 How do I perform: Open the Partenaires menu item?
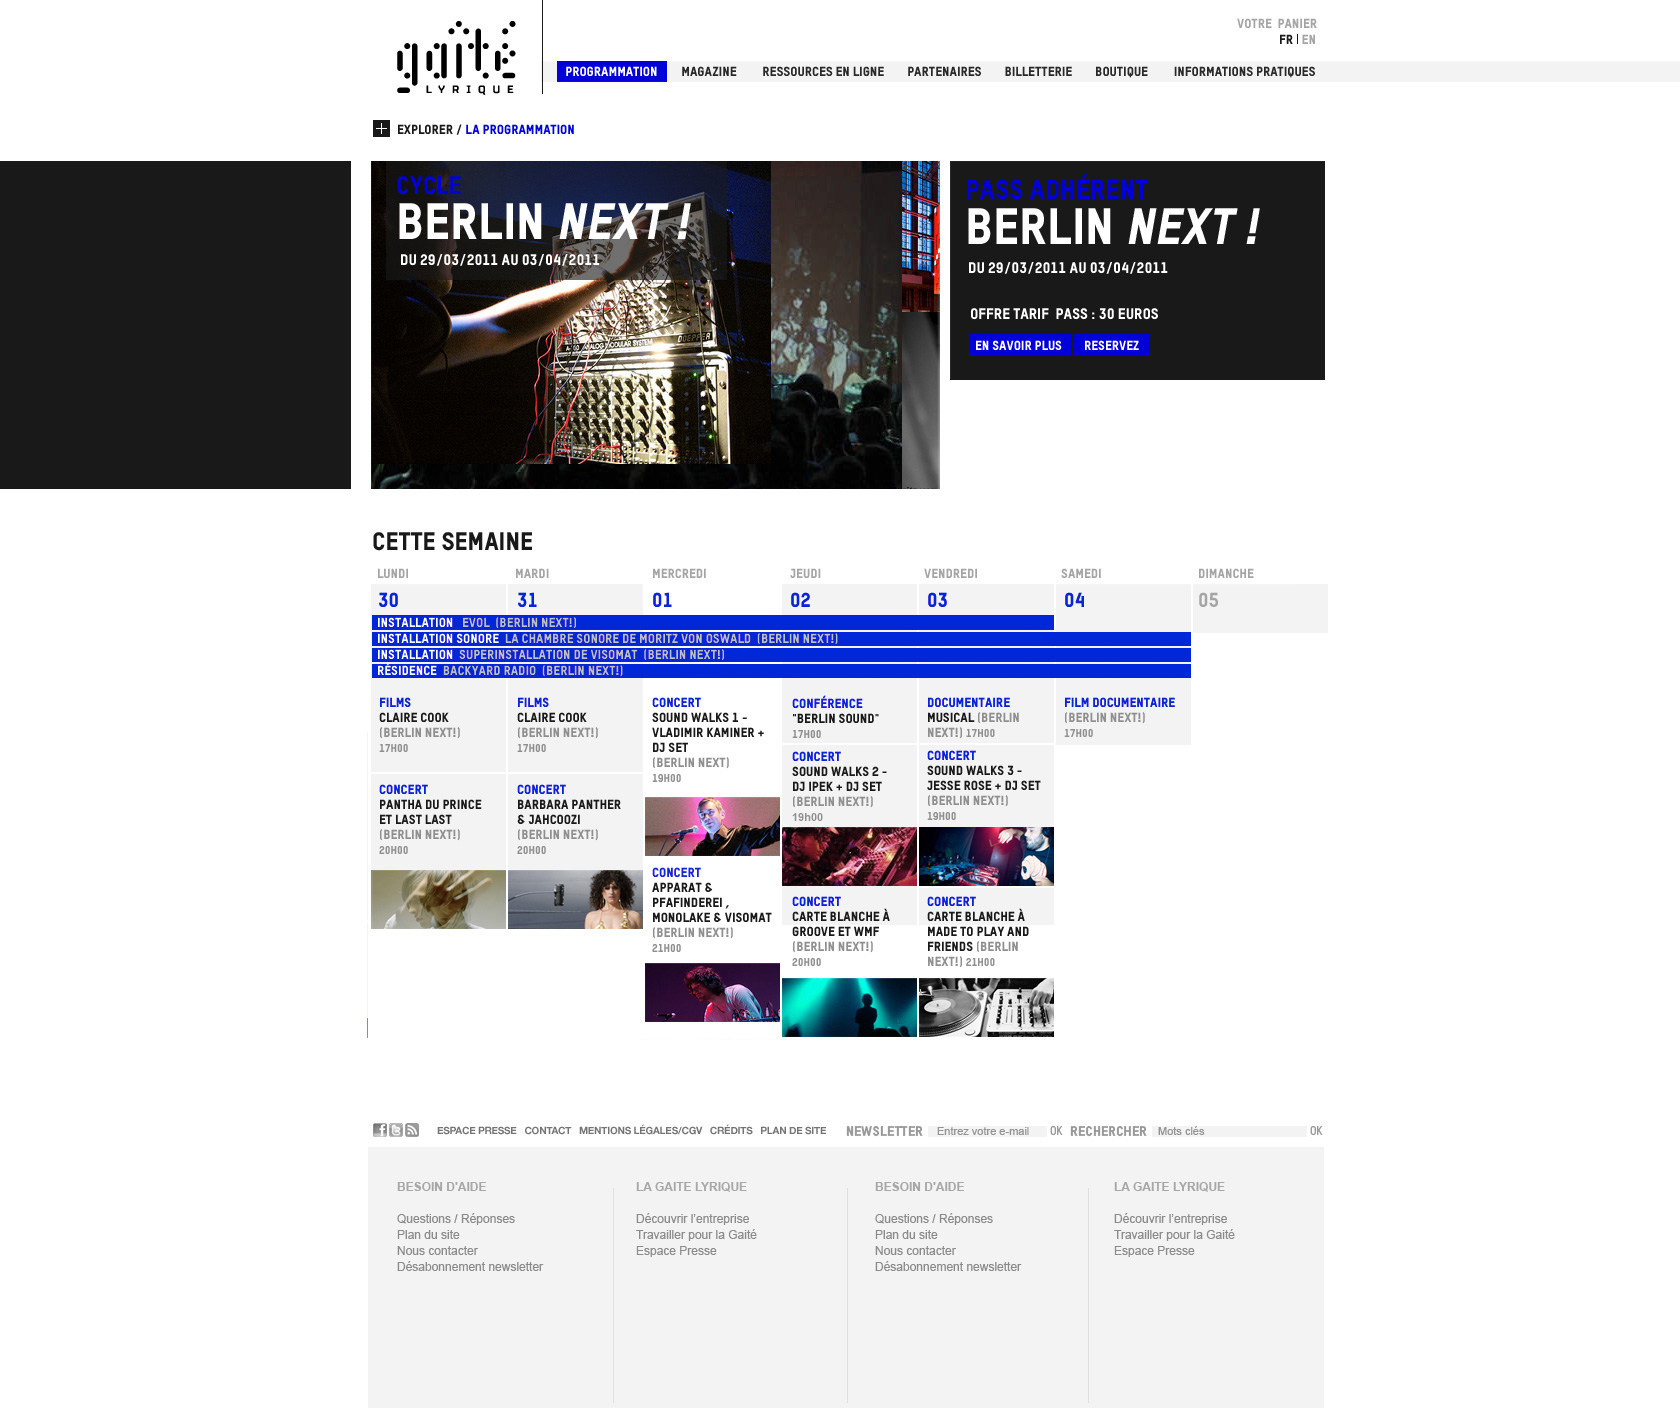(x=944, y=72)
